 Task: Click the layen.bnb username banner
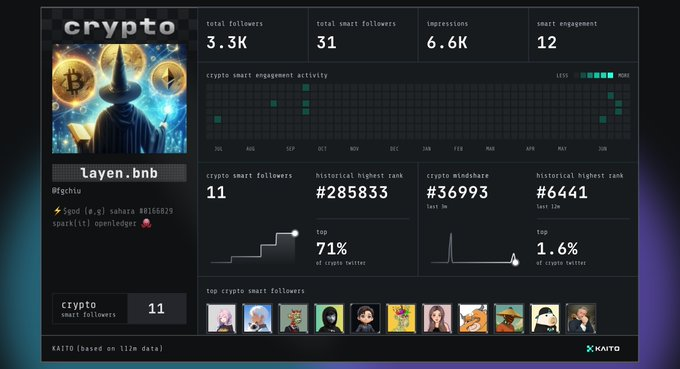119,173
